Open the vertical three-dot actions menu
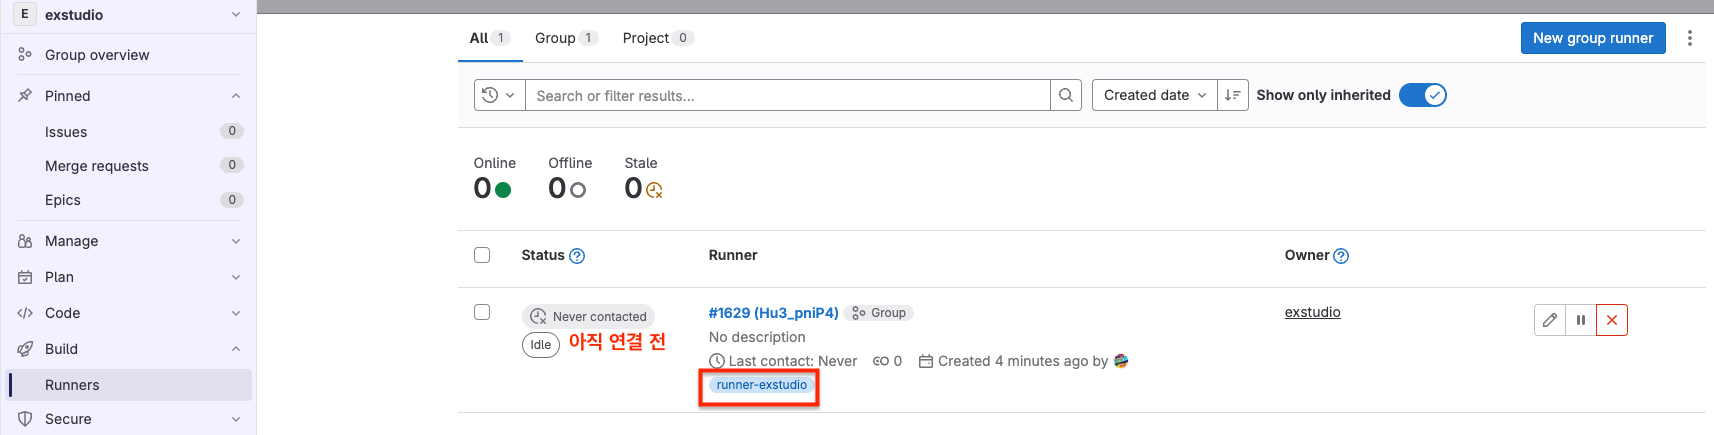 [x=1690, y=38]
